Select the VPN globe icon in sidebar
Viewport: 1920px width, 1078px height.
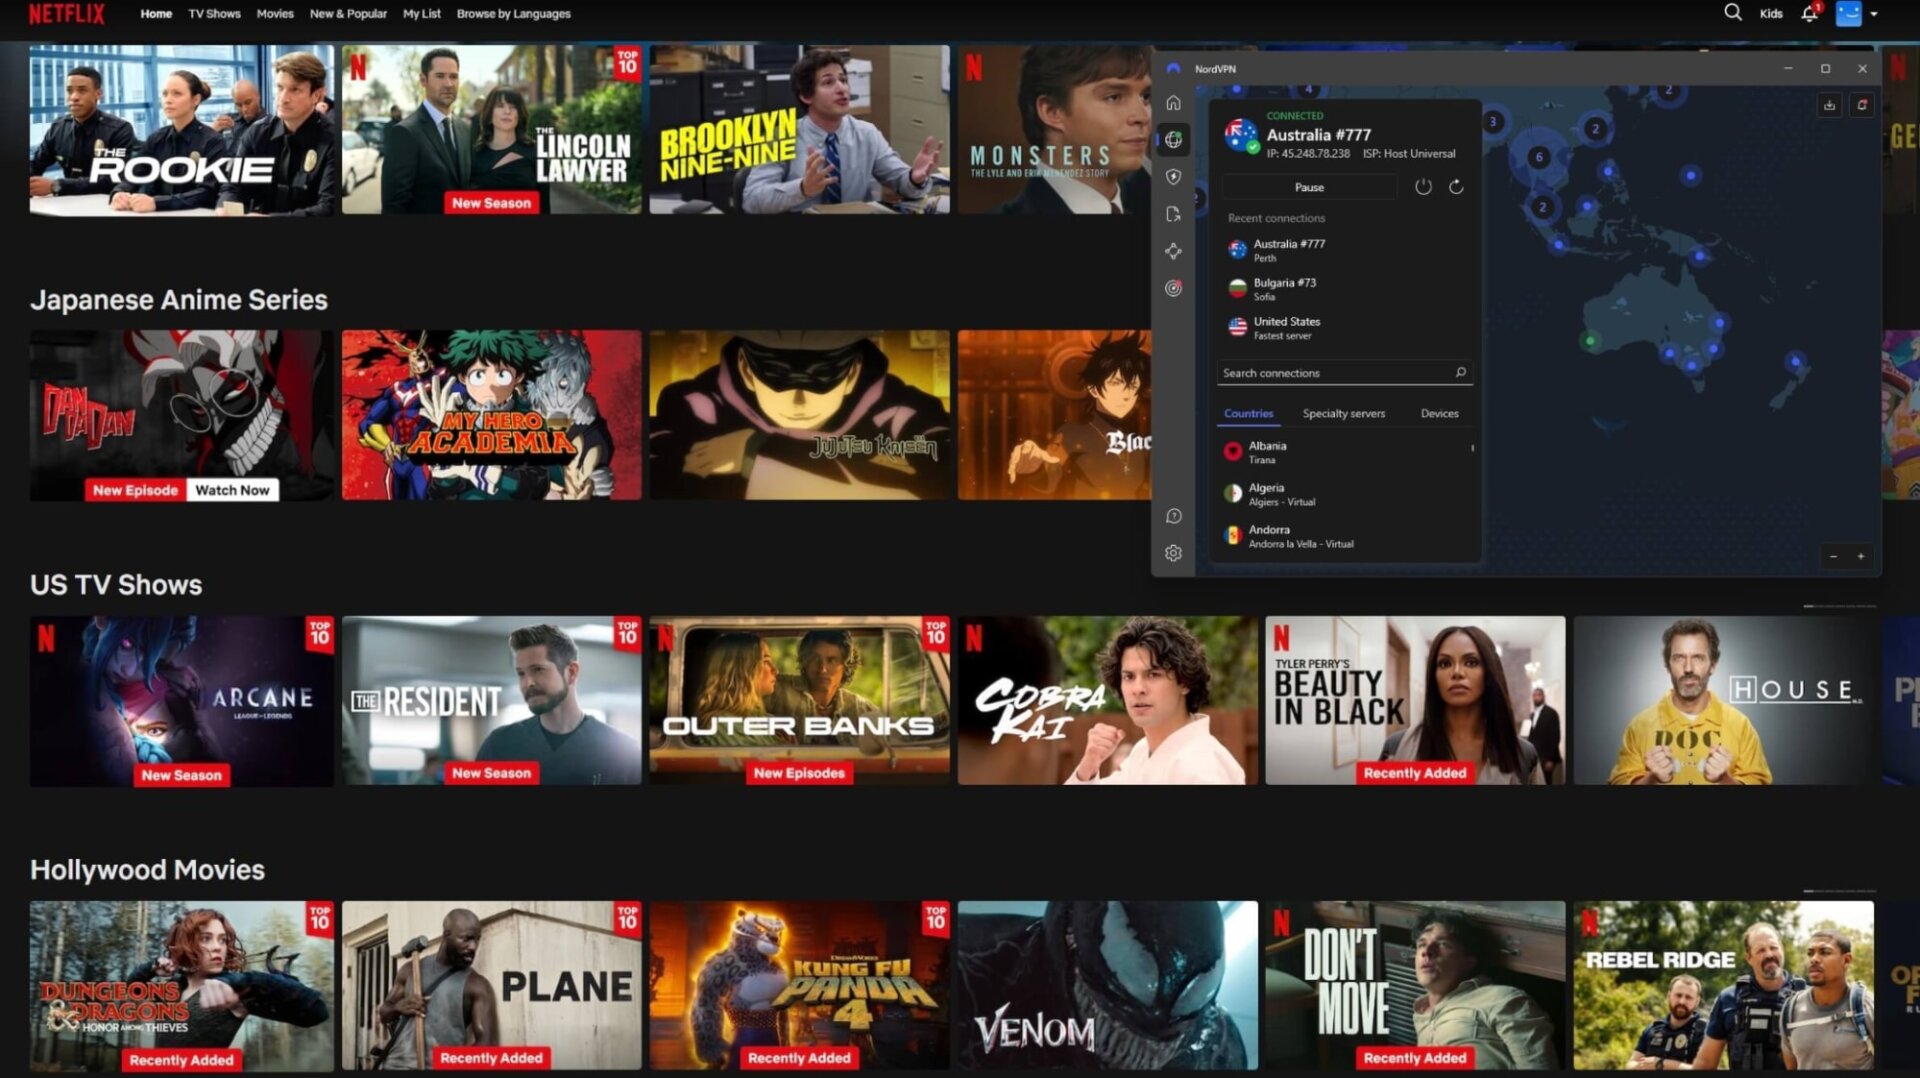1174,139
